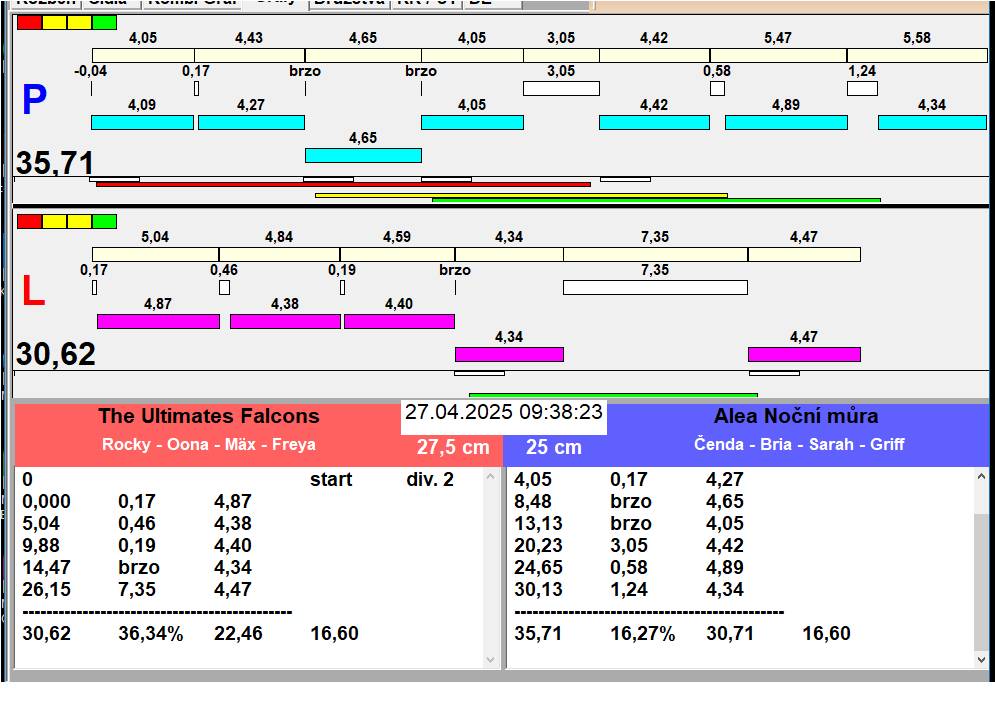Click the yellow 4,84 split segment

coord(279,255)
